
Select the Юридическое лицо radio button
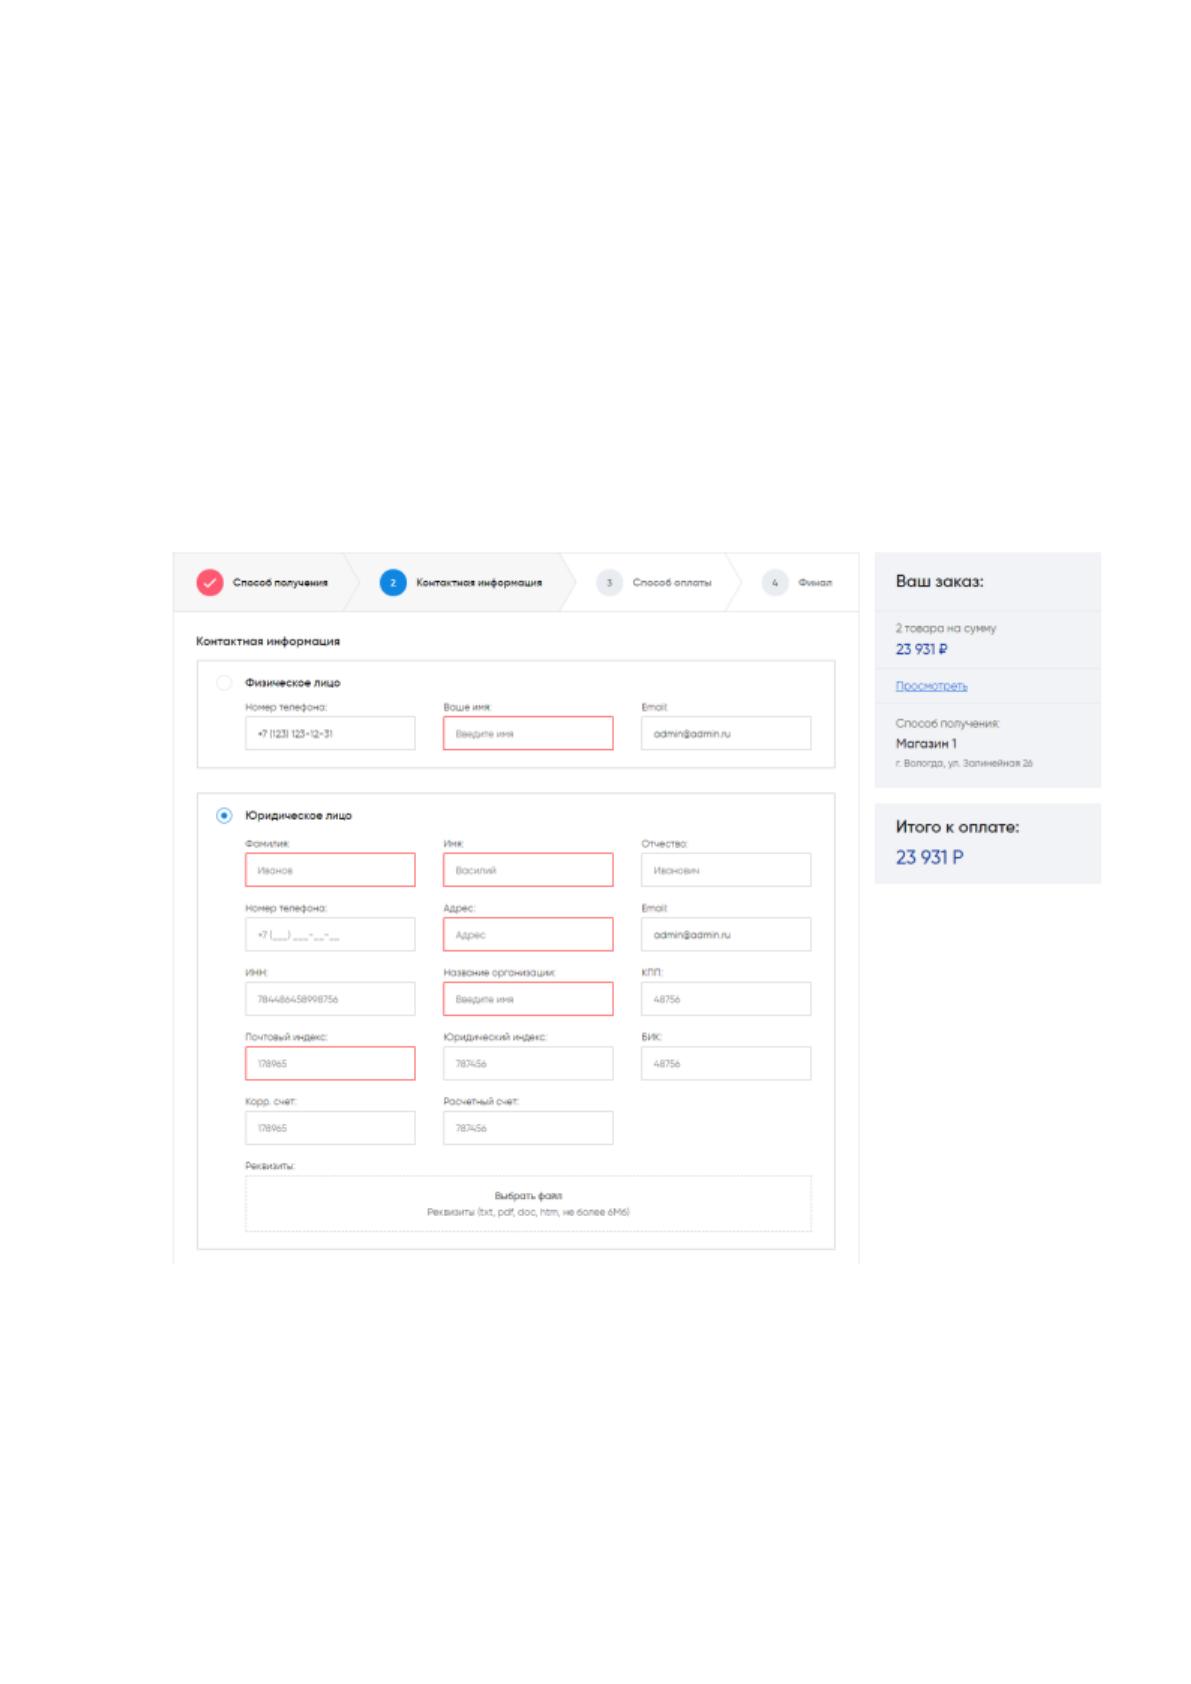tap(224, 816)
